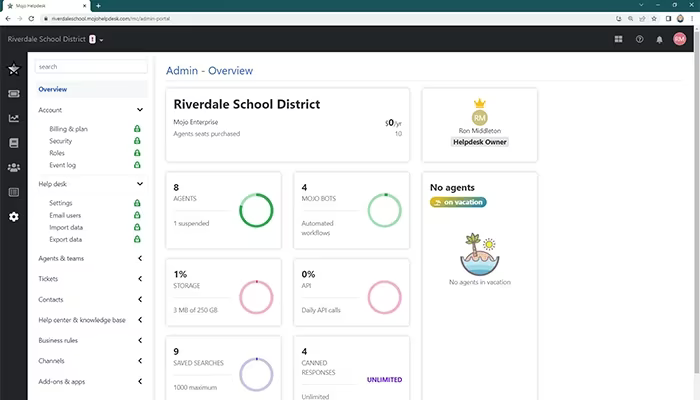Screen dimensions: 700x400
Task: Open the Event log page
Action: pyautogui.click(x=62, y=165)
